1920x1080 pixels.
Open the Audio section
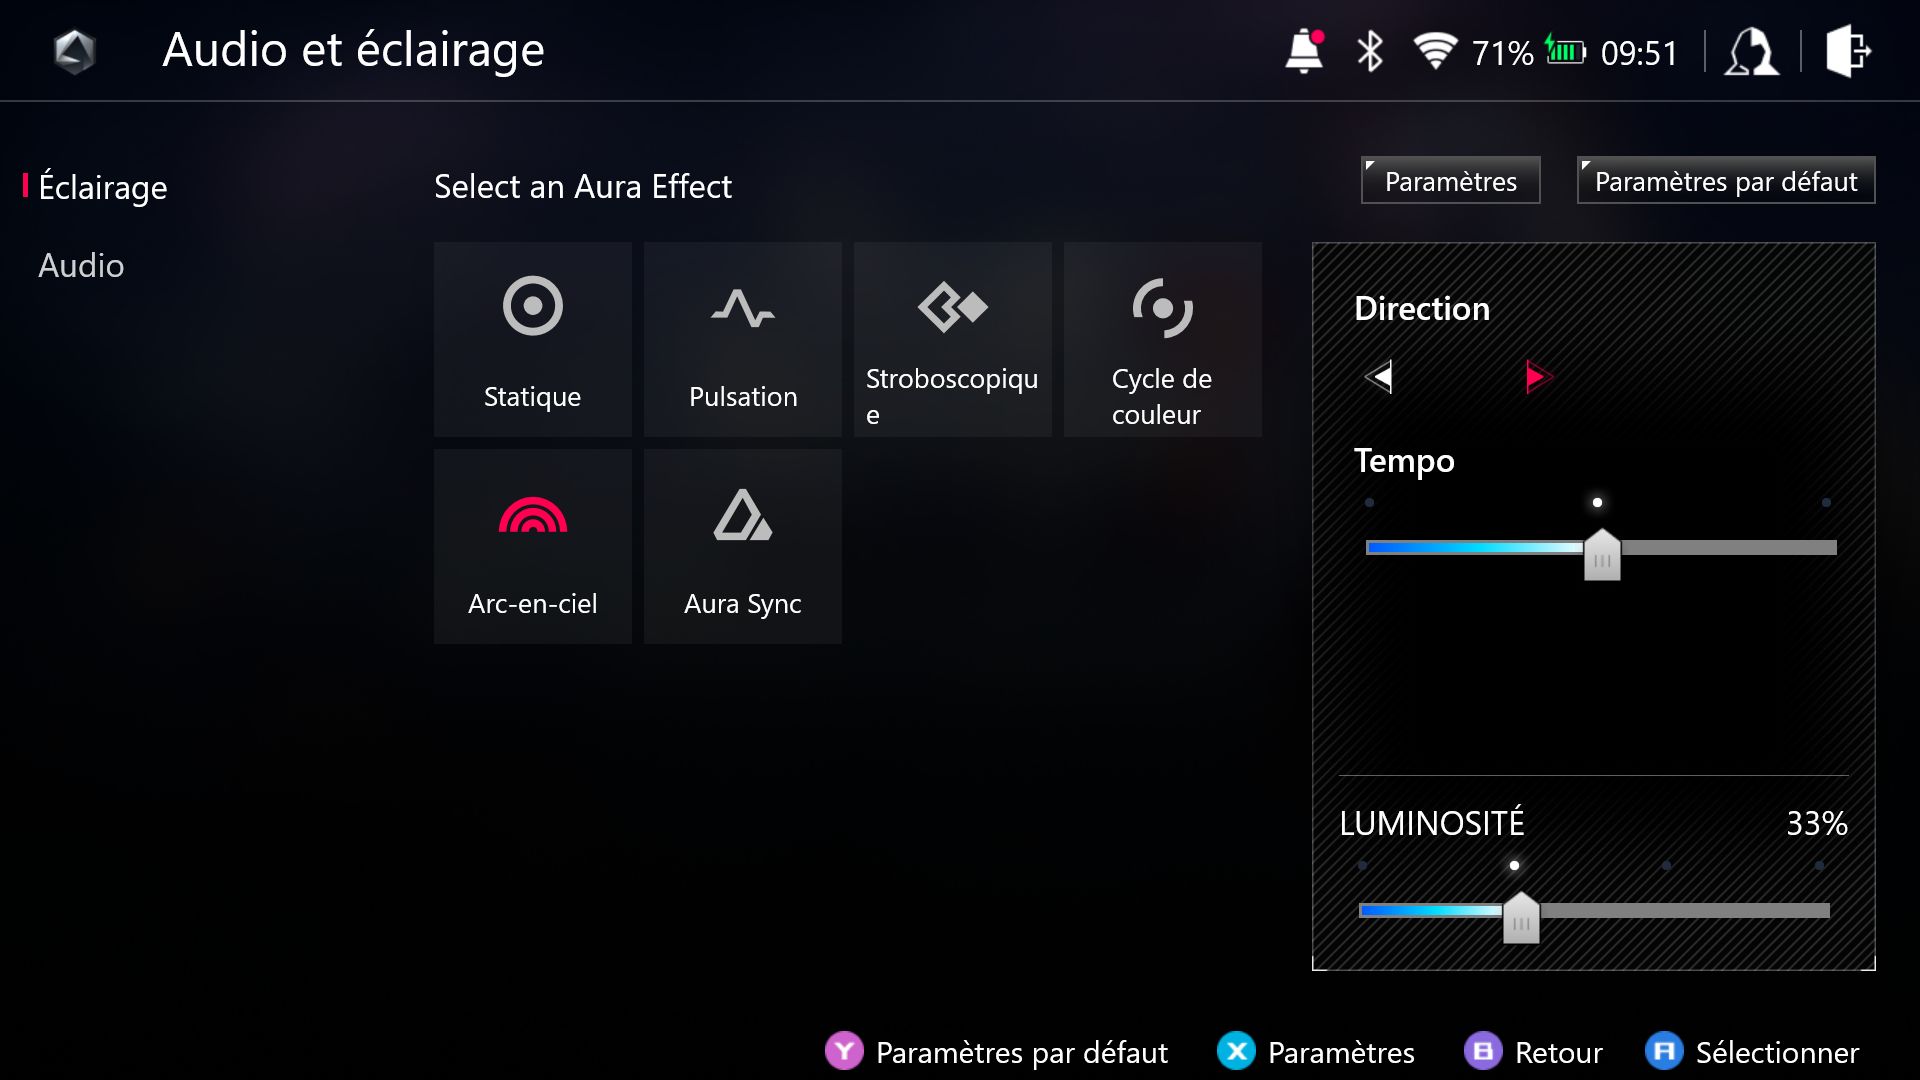(x=82, y=265)
